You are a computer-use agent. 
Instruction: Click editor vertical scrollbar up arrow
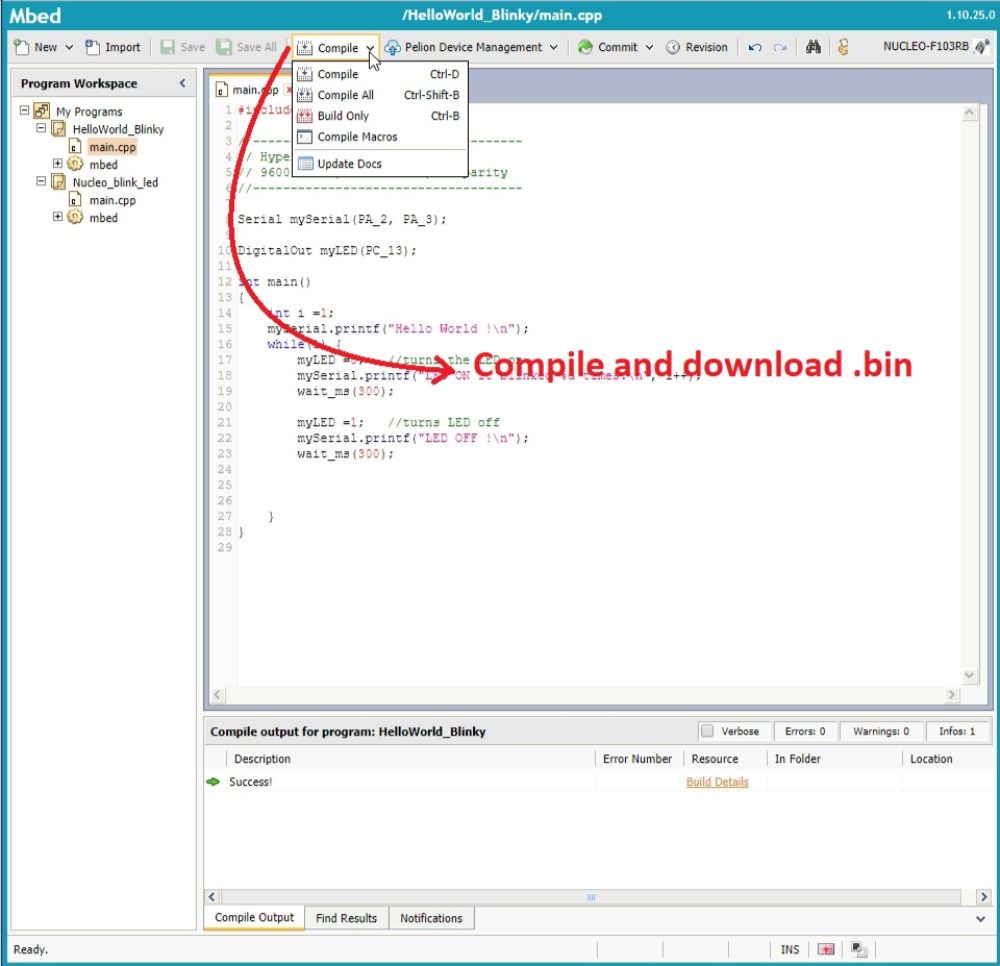[x=969, y=113]
